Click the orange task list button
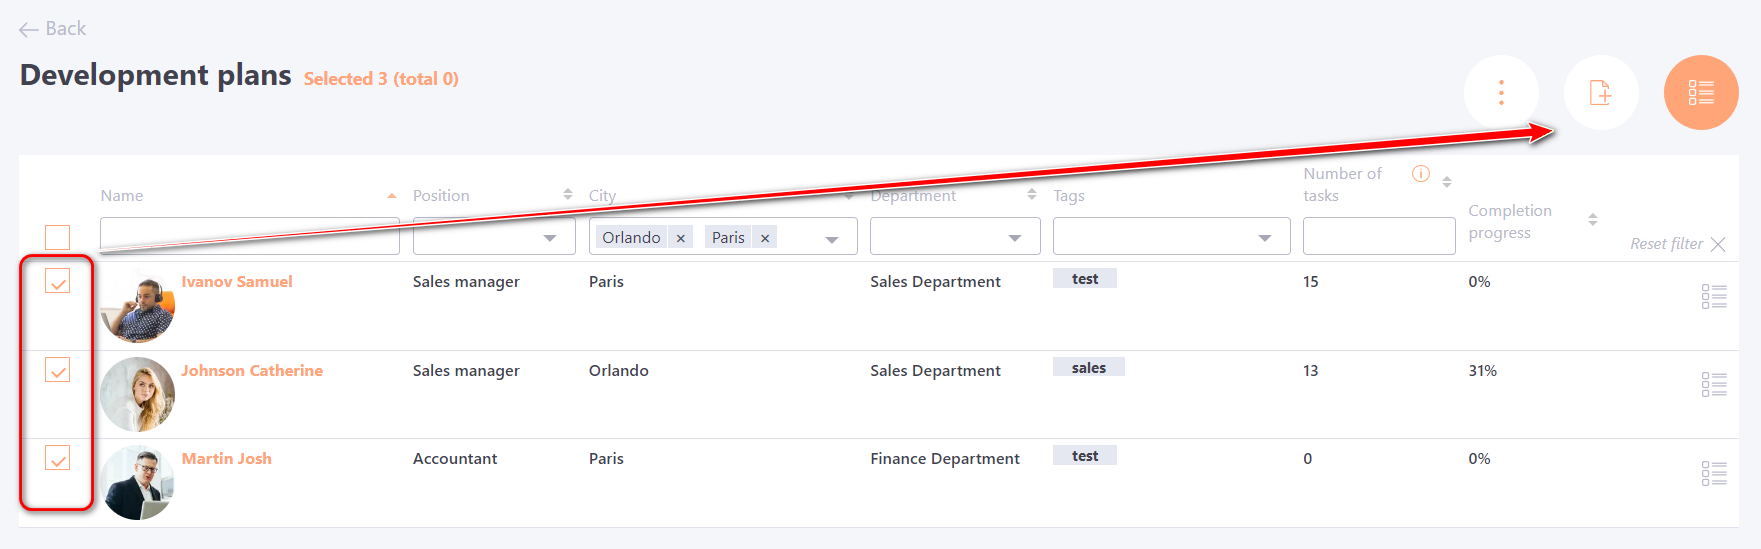This screenshot has width=1761, height=549. pos(1700,93)
